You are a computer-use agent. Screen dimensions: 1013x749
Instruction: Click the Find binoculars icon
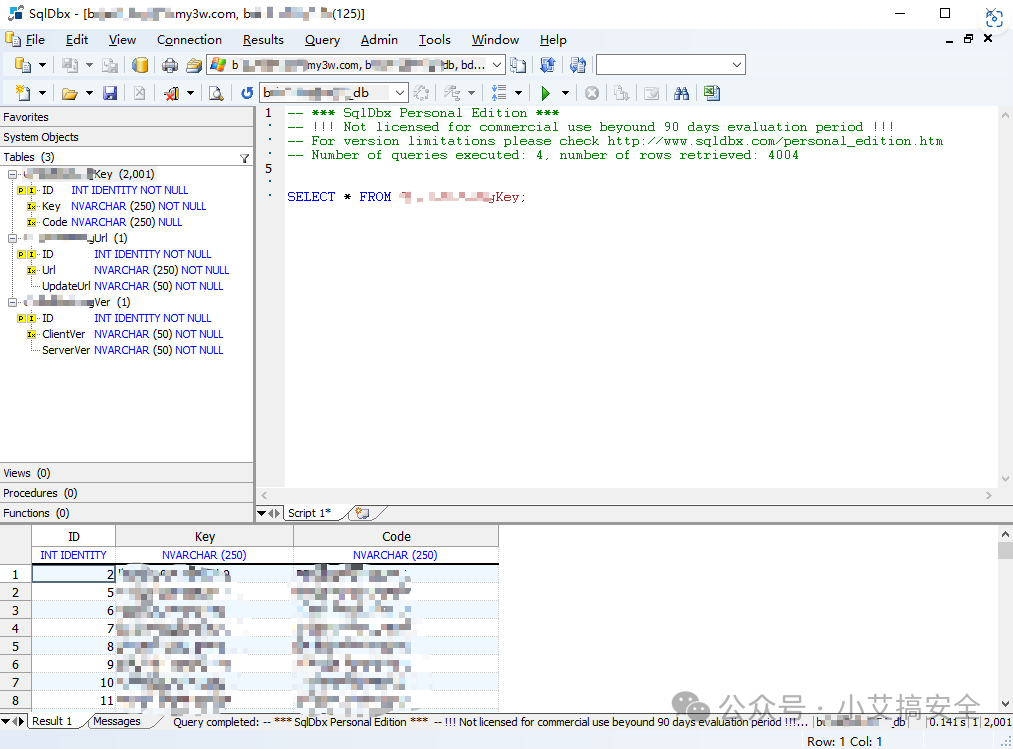click(x=681, y=93)
